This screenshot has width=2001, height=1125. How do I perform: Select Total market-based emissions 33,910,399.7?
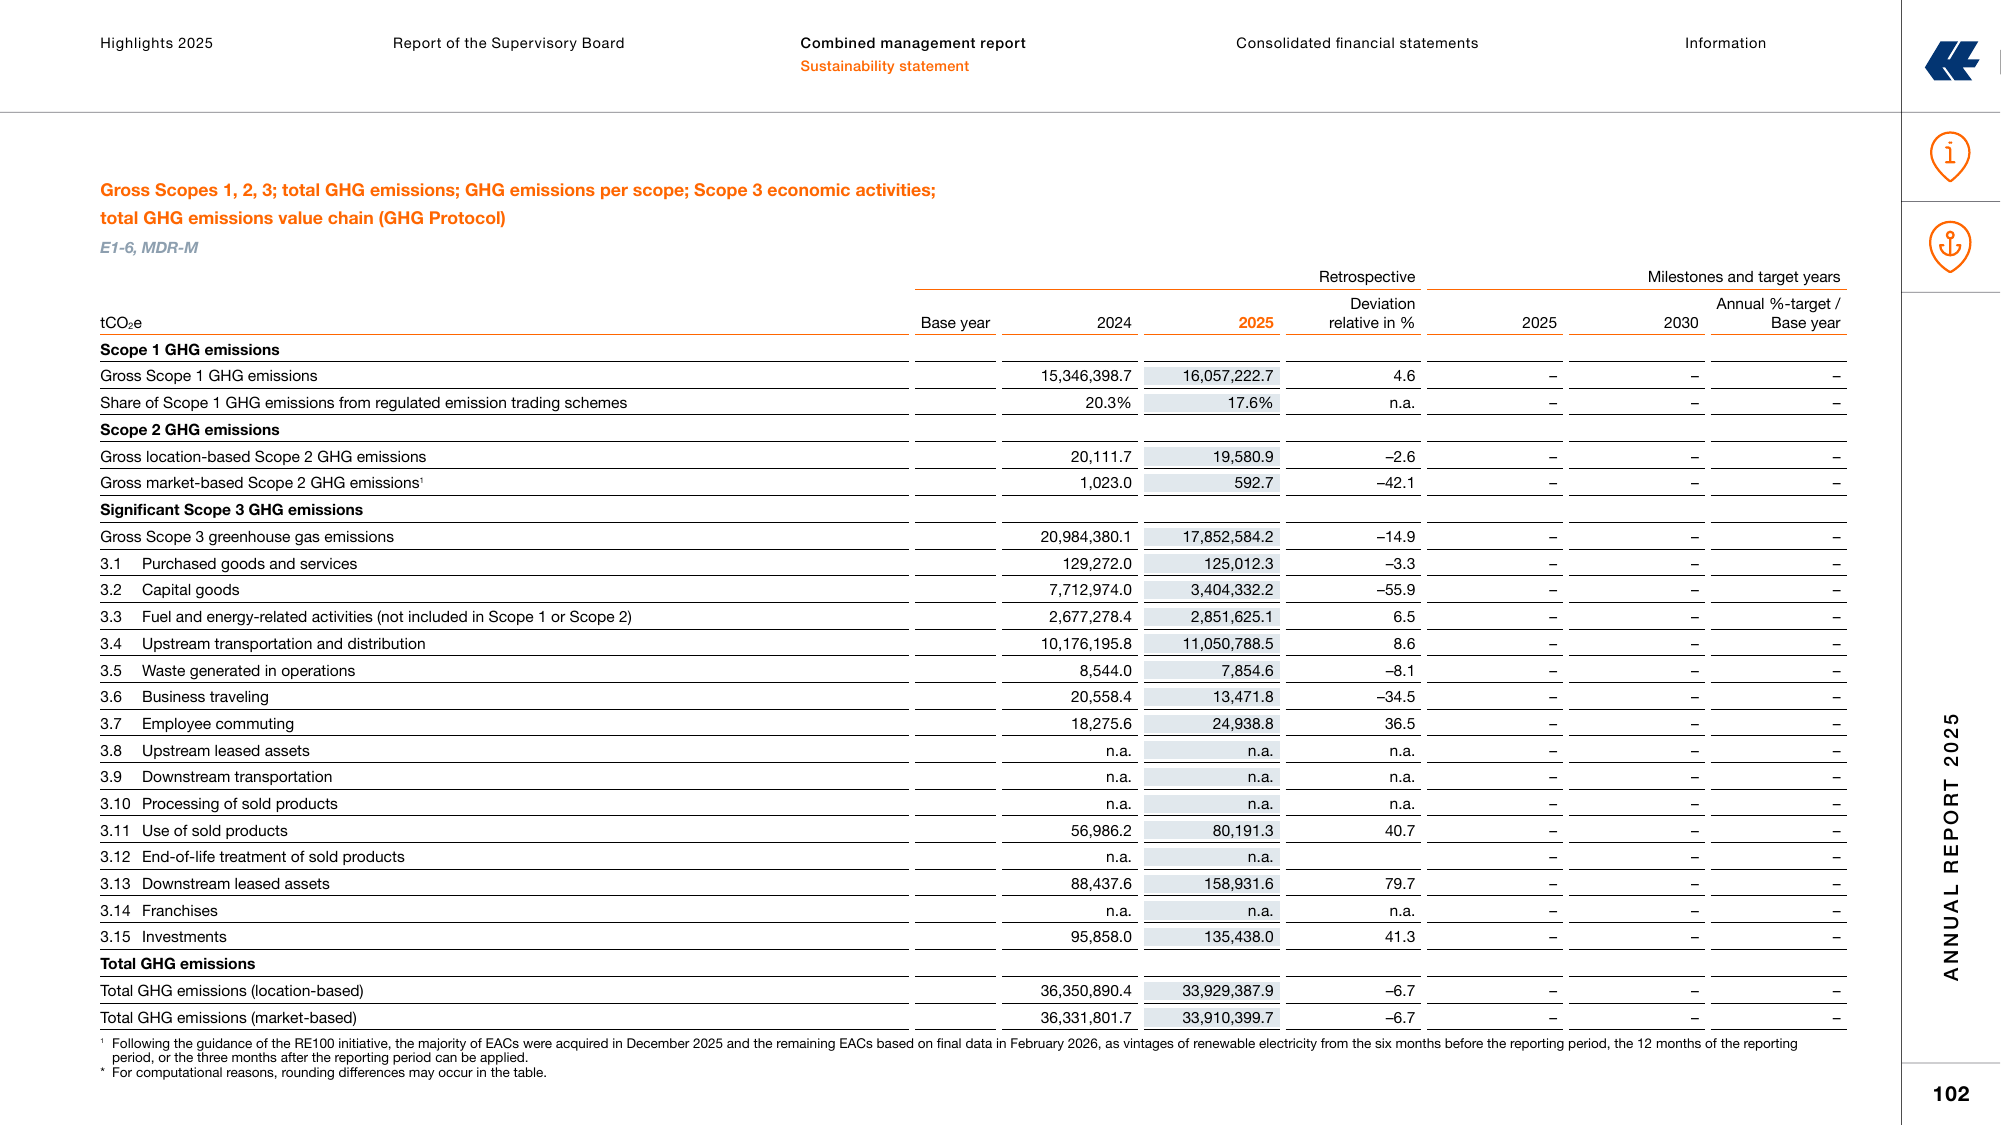(1228, 1018)
